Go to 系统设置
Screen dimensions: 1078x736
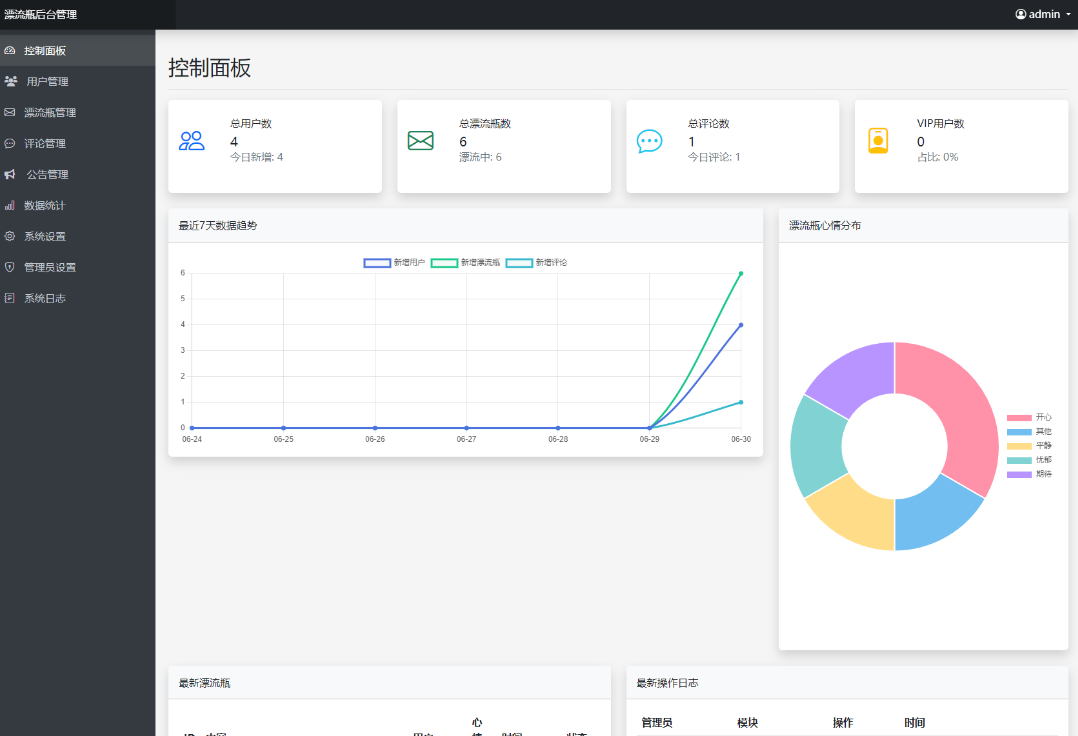pyautogui.click(x=78, y=236)
